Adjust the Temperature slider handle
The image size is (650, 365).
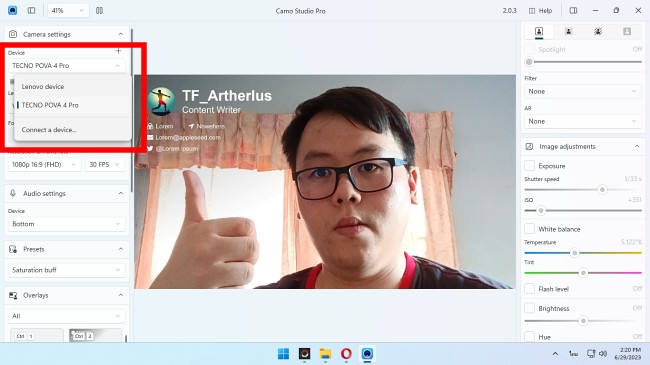coord(575,253)
